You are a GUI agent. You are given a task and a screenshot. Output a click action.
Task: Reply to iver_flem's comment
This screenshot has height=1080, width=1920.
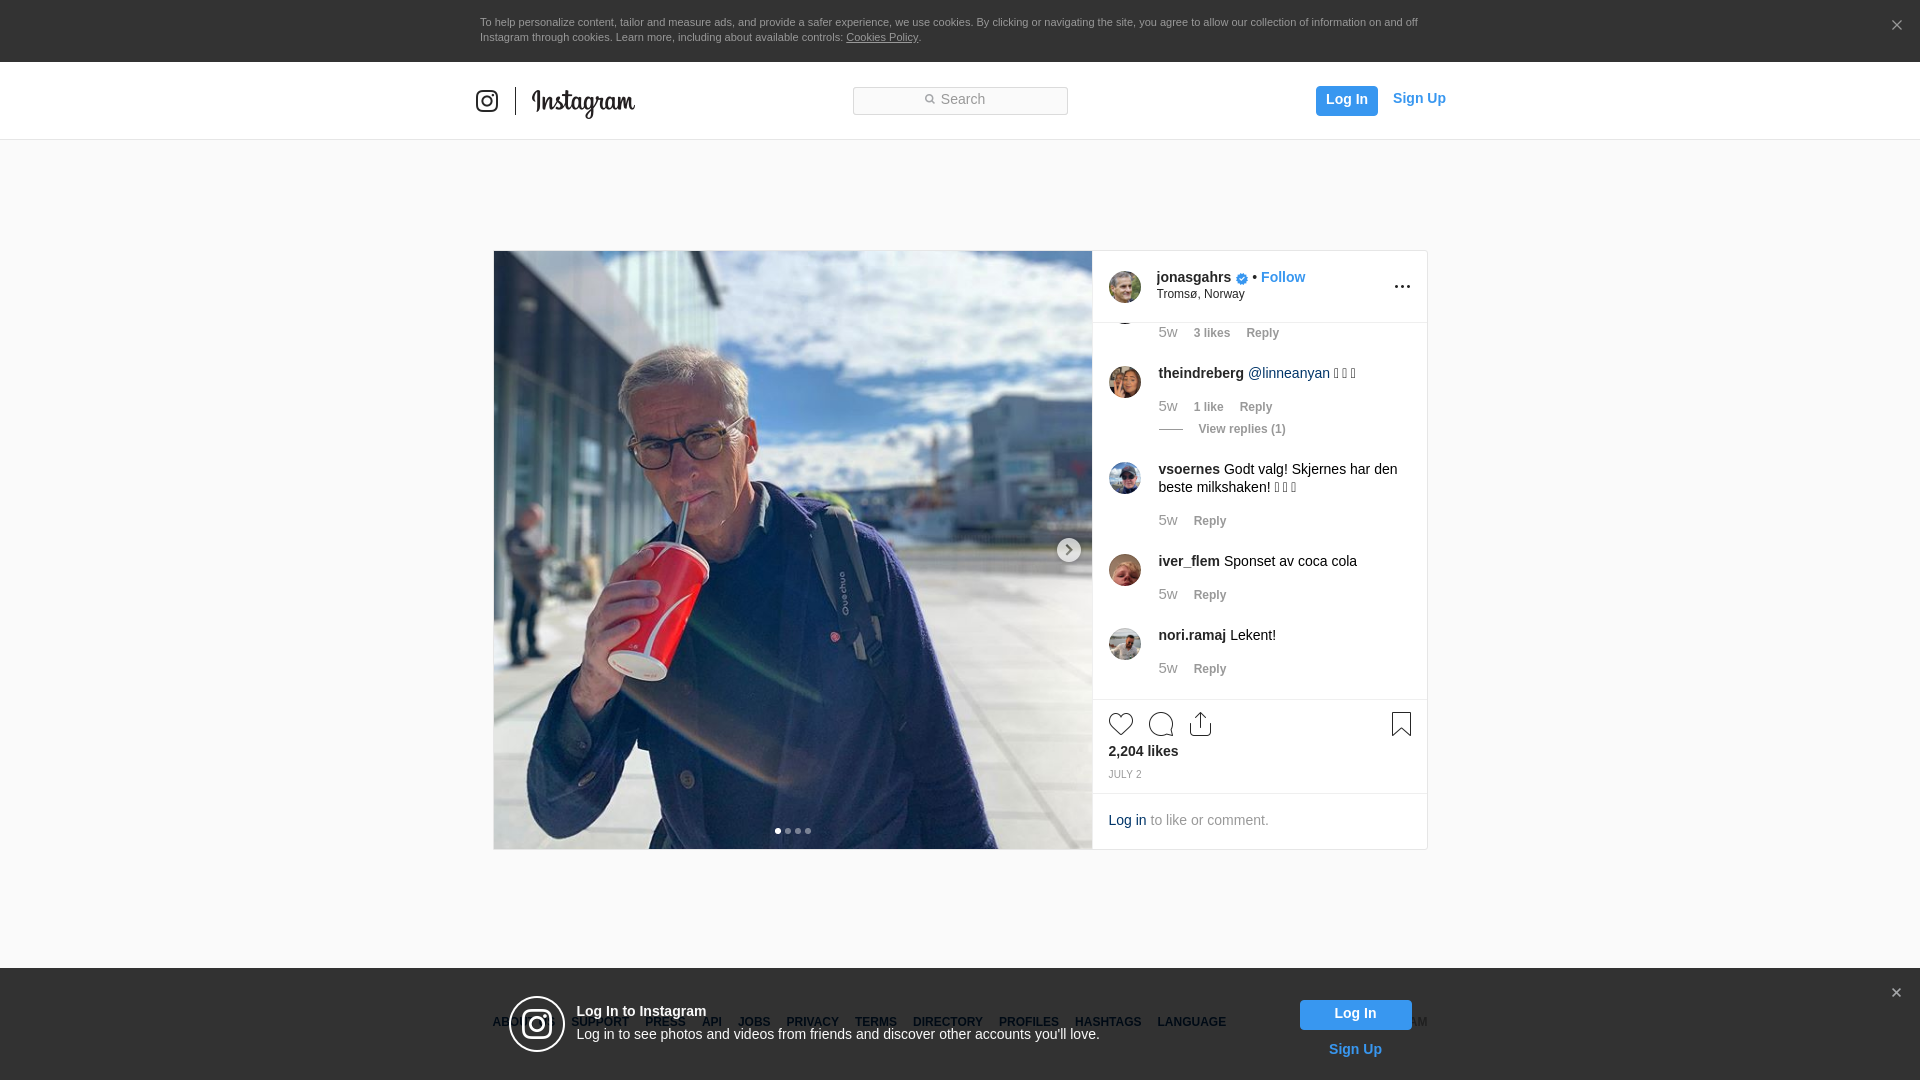point(1209,595)
